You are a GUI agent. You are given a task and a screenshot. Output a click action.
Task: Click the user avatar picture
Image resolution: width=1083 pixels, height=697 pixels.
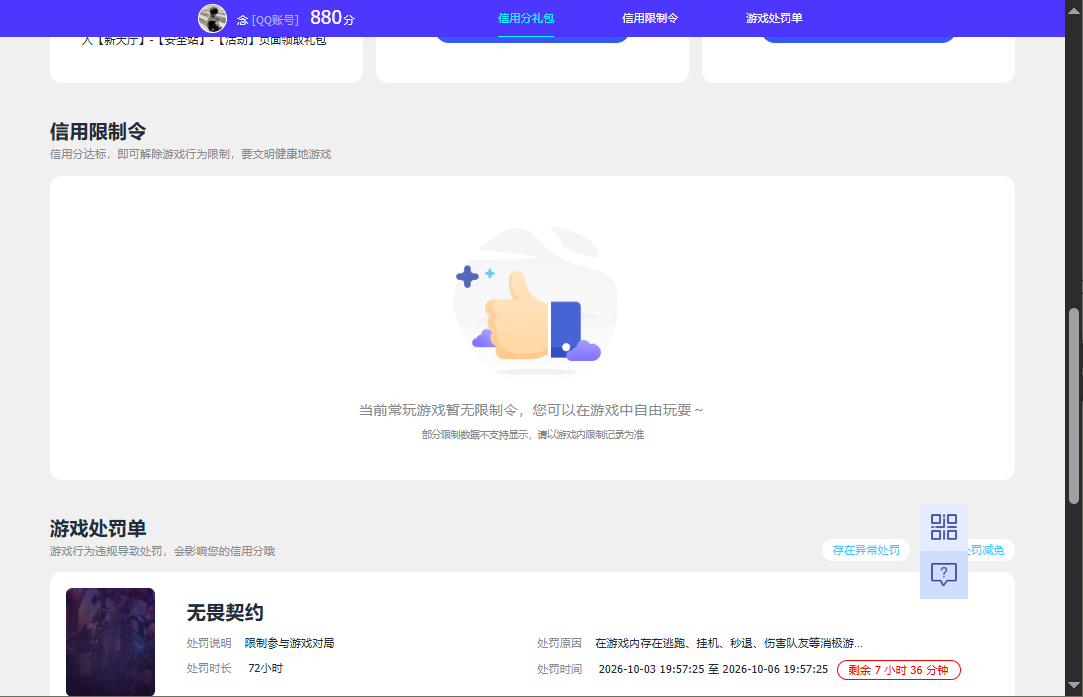point(212,19)
